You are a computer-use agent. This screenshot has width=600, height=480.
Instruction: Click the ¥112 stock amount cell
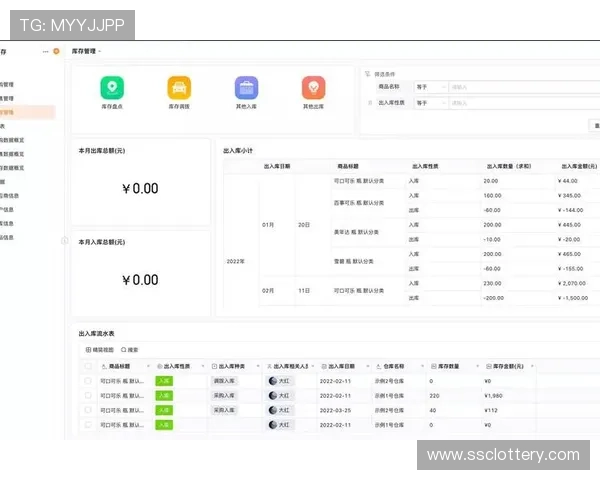click(x=491, y=410)
